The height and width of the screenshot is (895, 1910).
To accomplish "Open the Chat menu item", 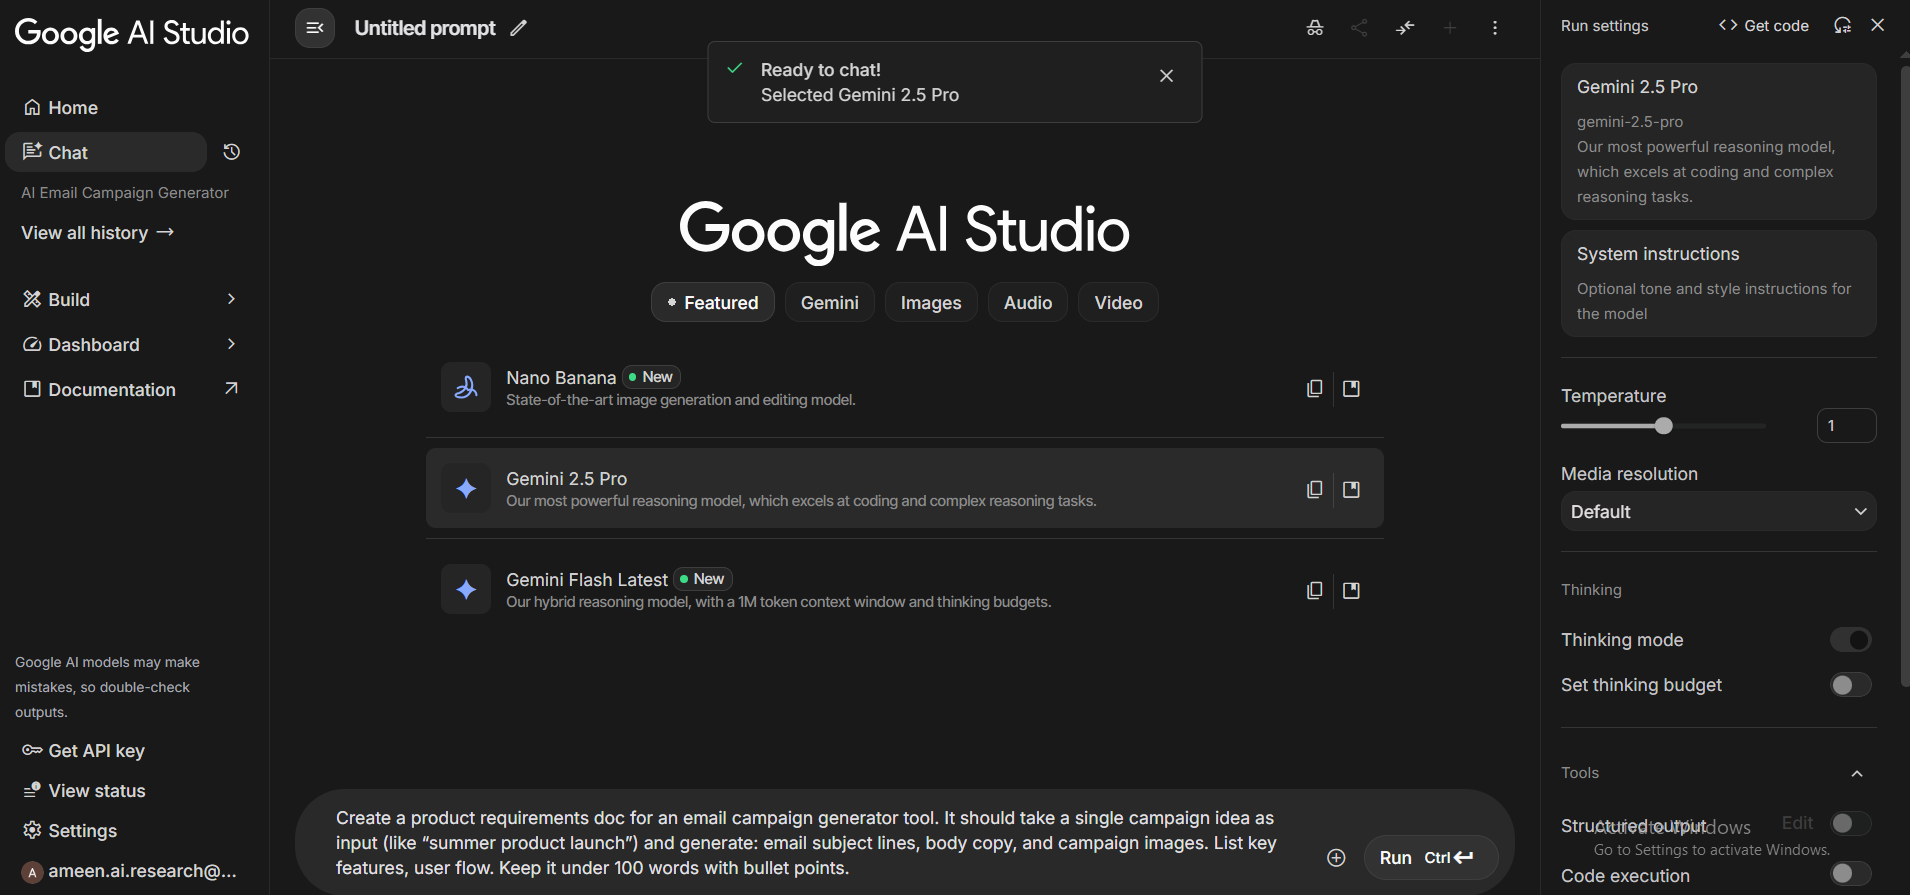I will click(106, 152).
